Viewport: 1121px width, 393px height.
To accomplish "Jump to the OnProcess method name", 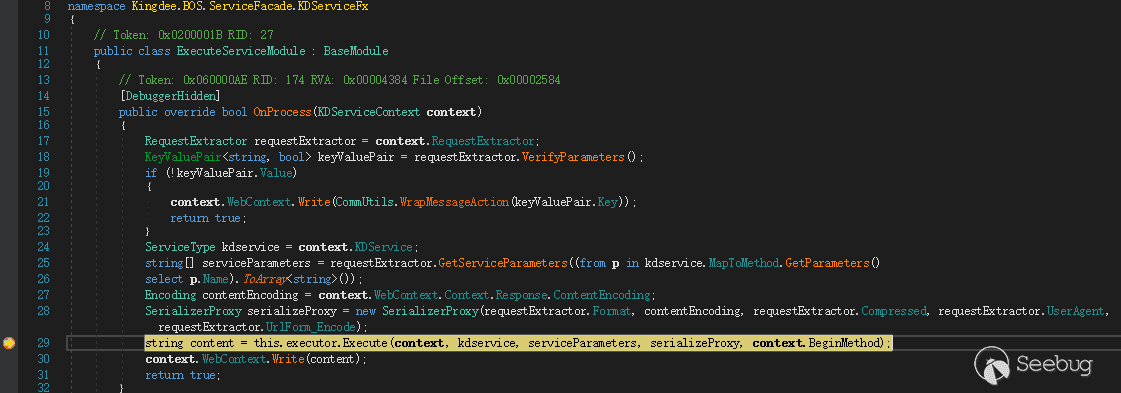I will [x=282, y=112].
